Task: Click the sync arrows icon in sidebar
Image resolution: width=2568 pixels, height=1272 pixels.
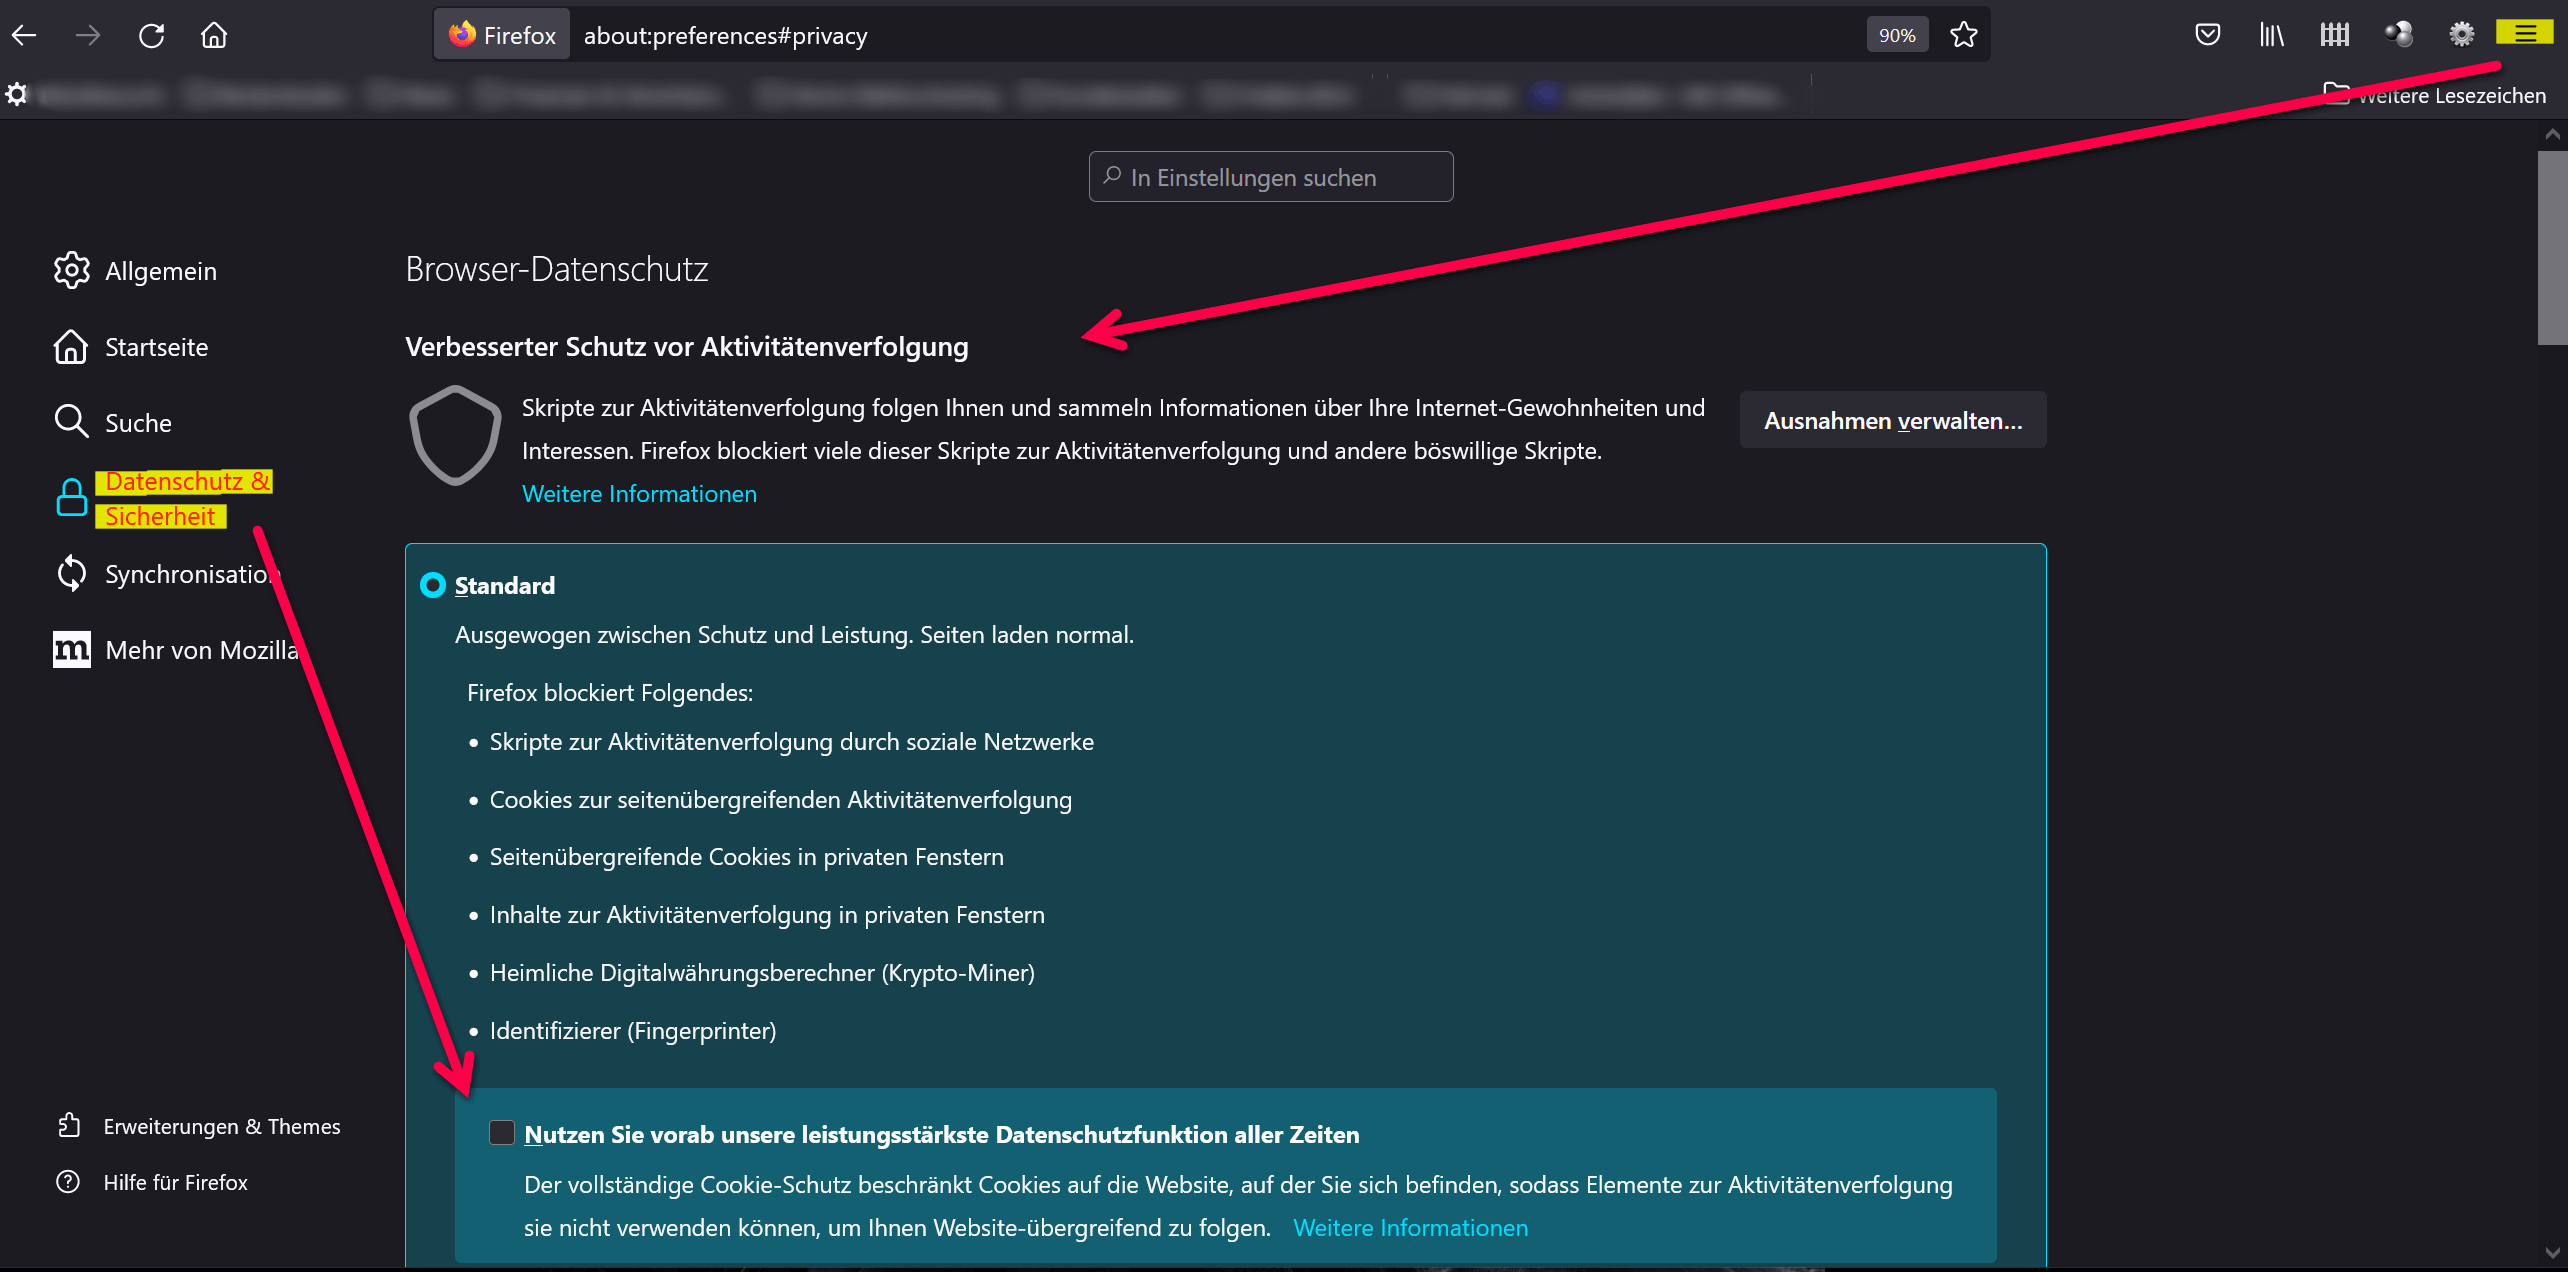Action: click(71, 574)
